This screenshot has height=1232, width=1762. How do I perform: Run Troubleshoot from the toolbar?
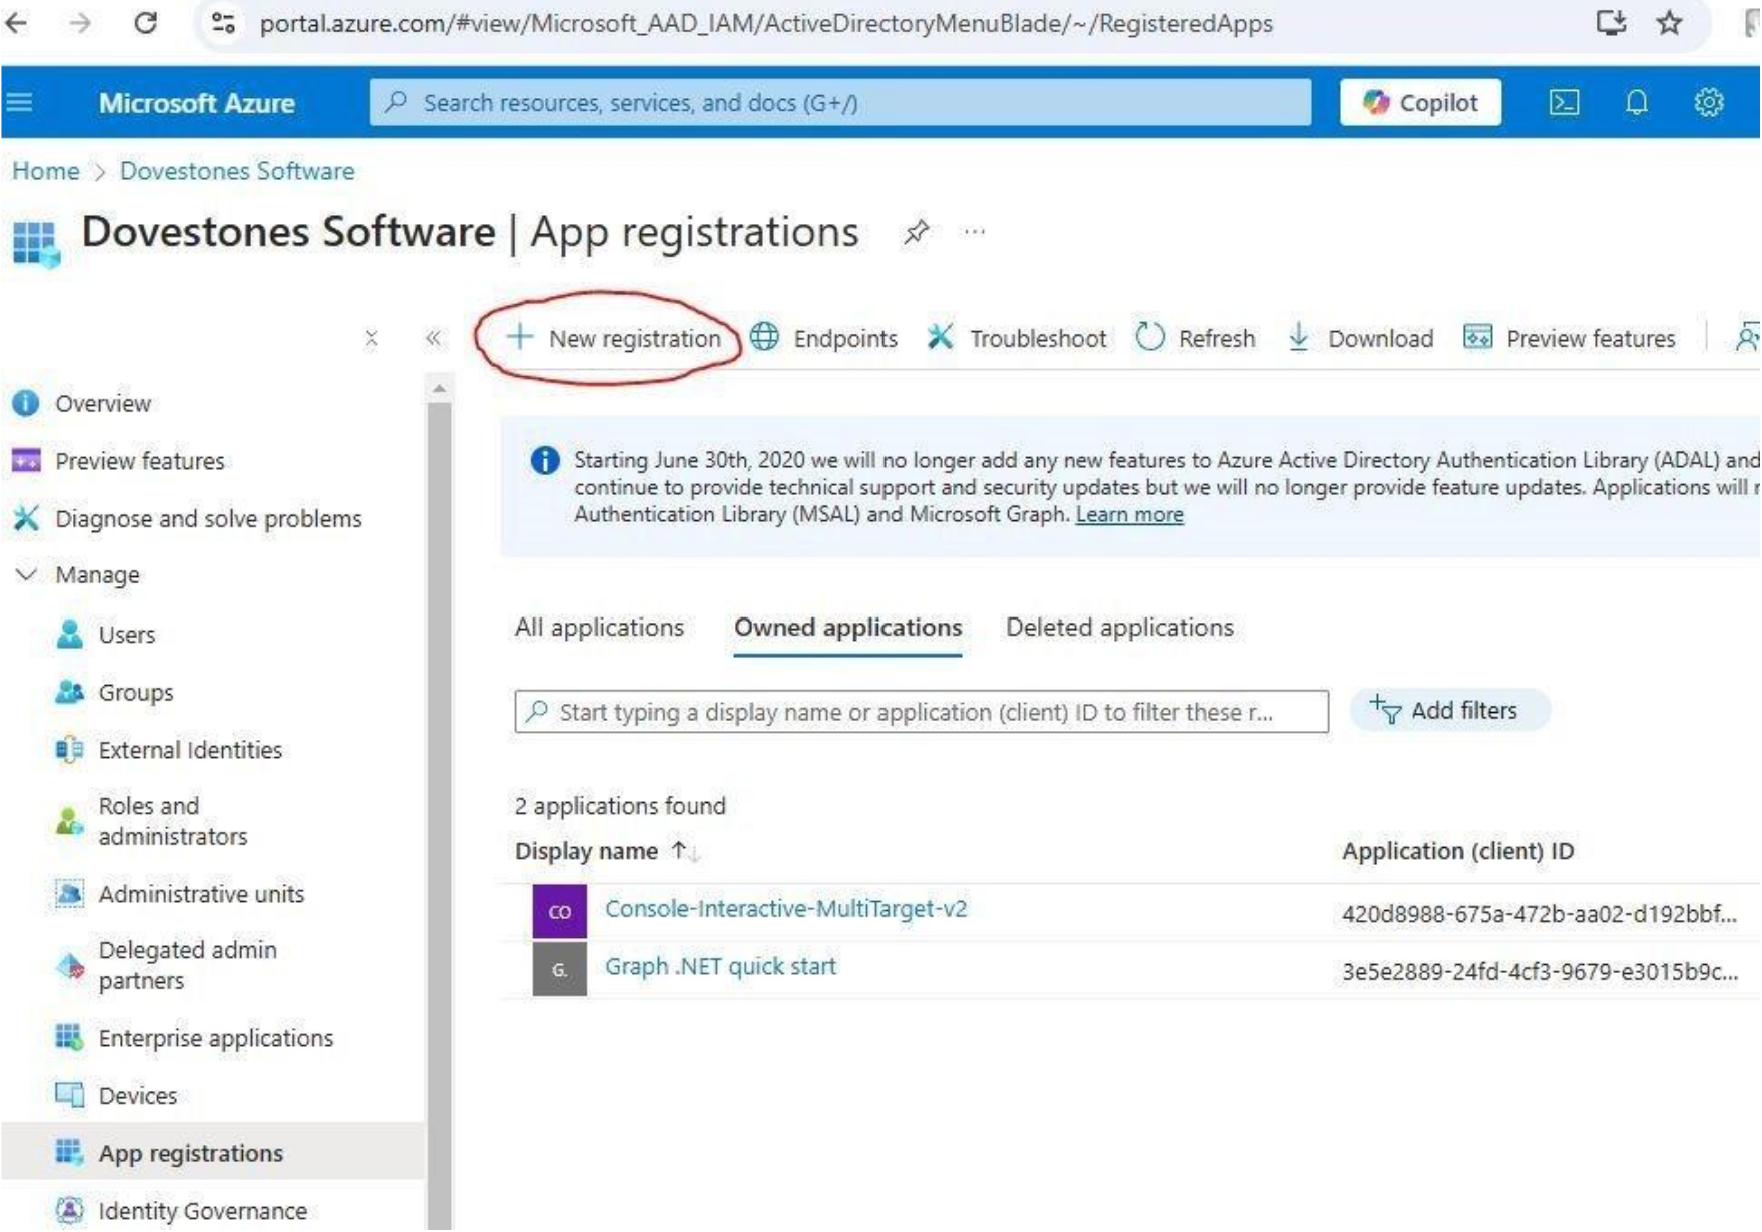click(x=1020, y=338)
